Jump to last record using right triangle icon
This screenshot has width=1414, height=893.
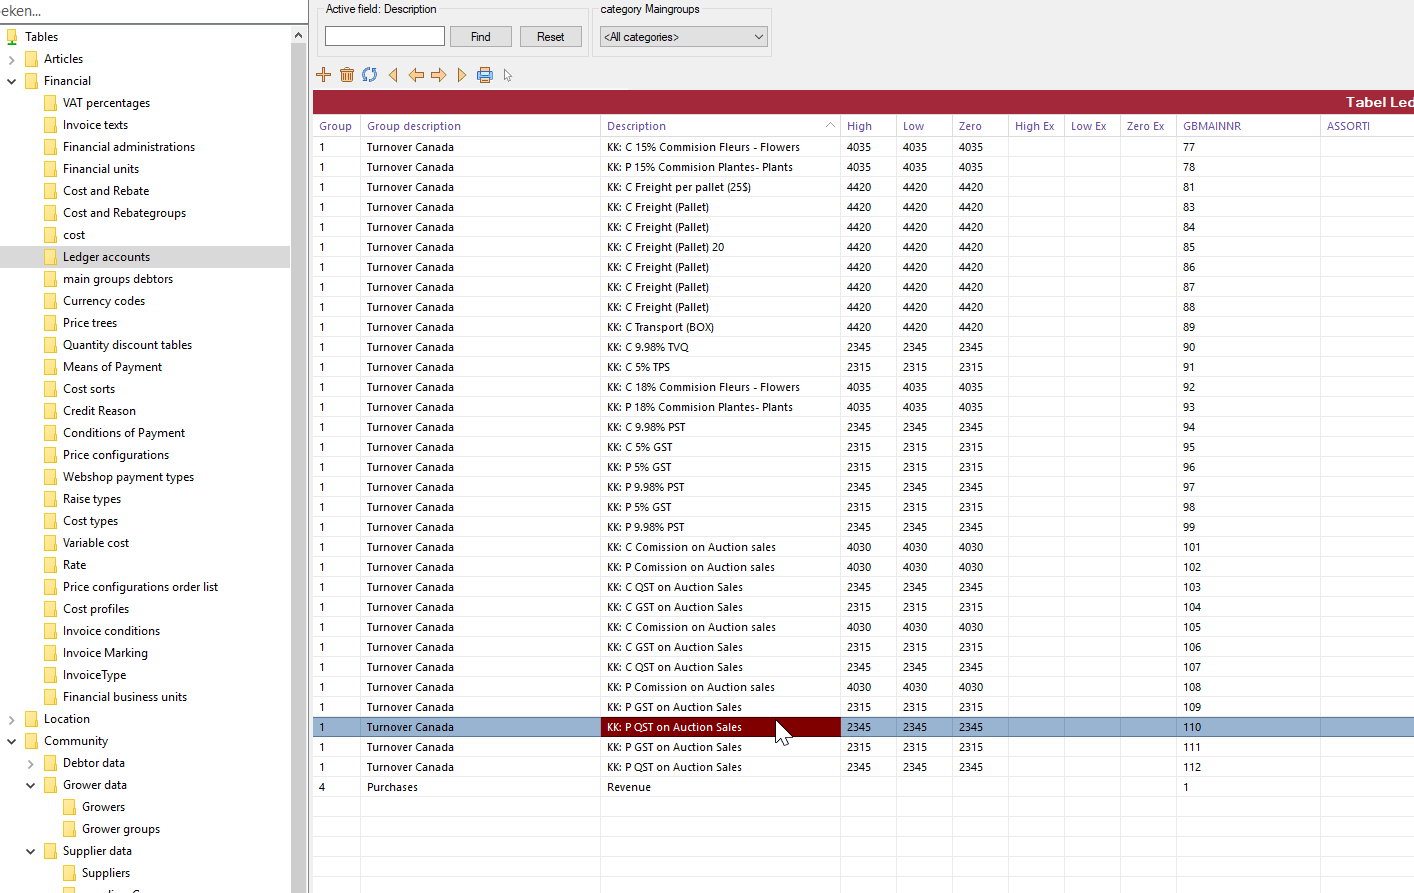461,75
